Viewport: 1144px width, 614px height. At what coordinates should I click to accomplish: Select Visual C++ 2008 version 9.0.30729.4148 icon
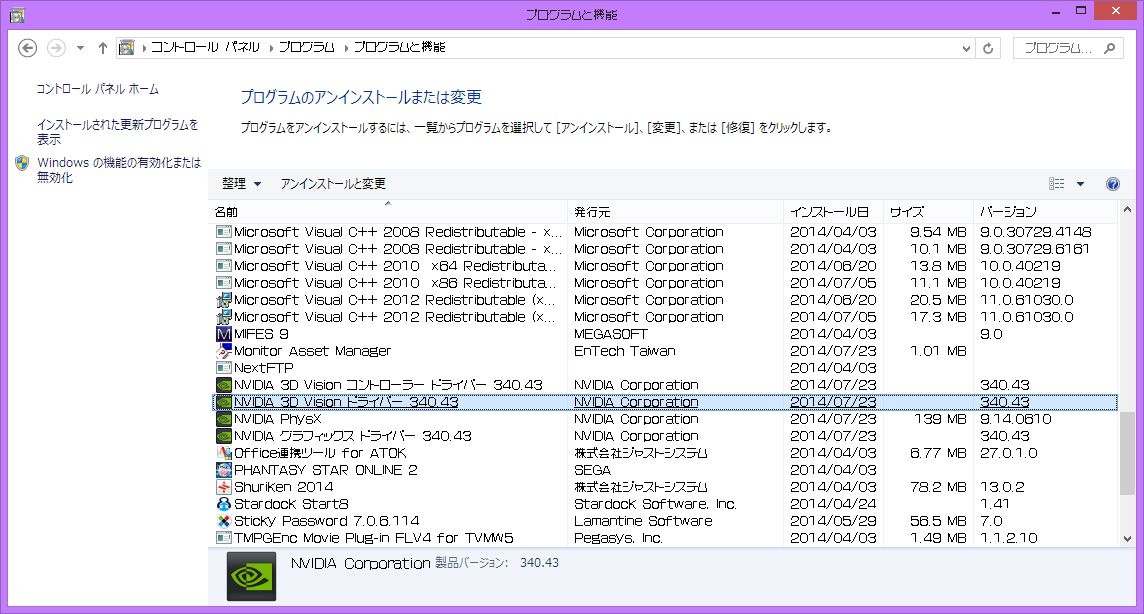224,232
